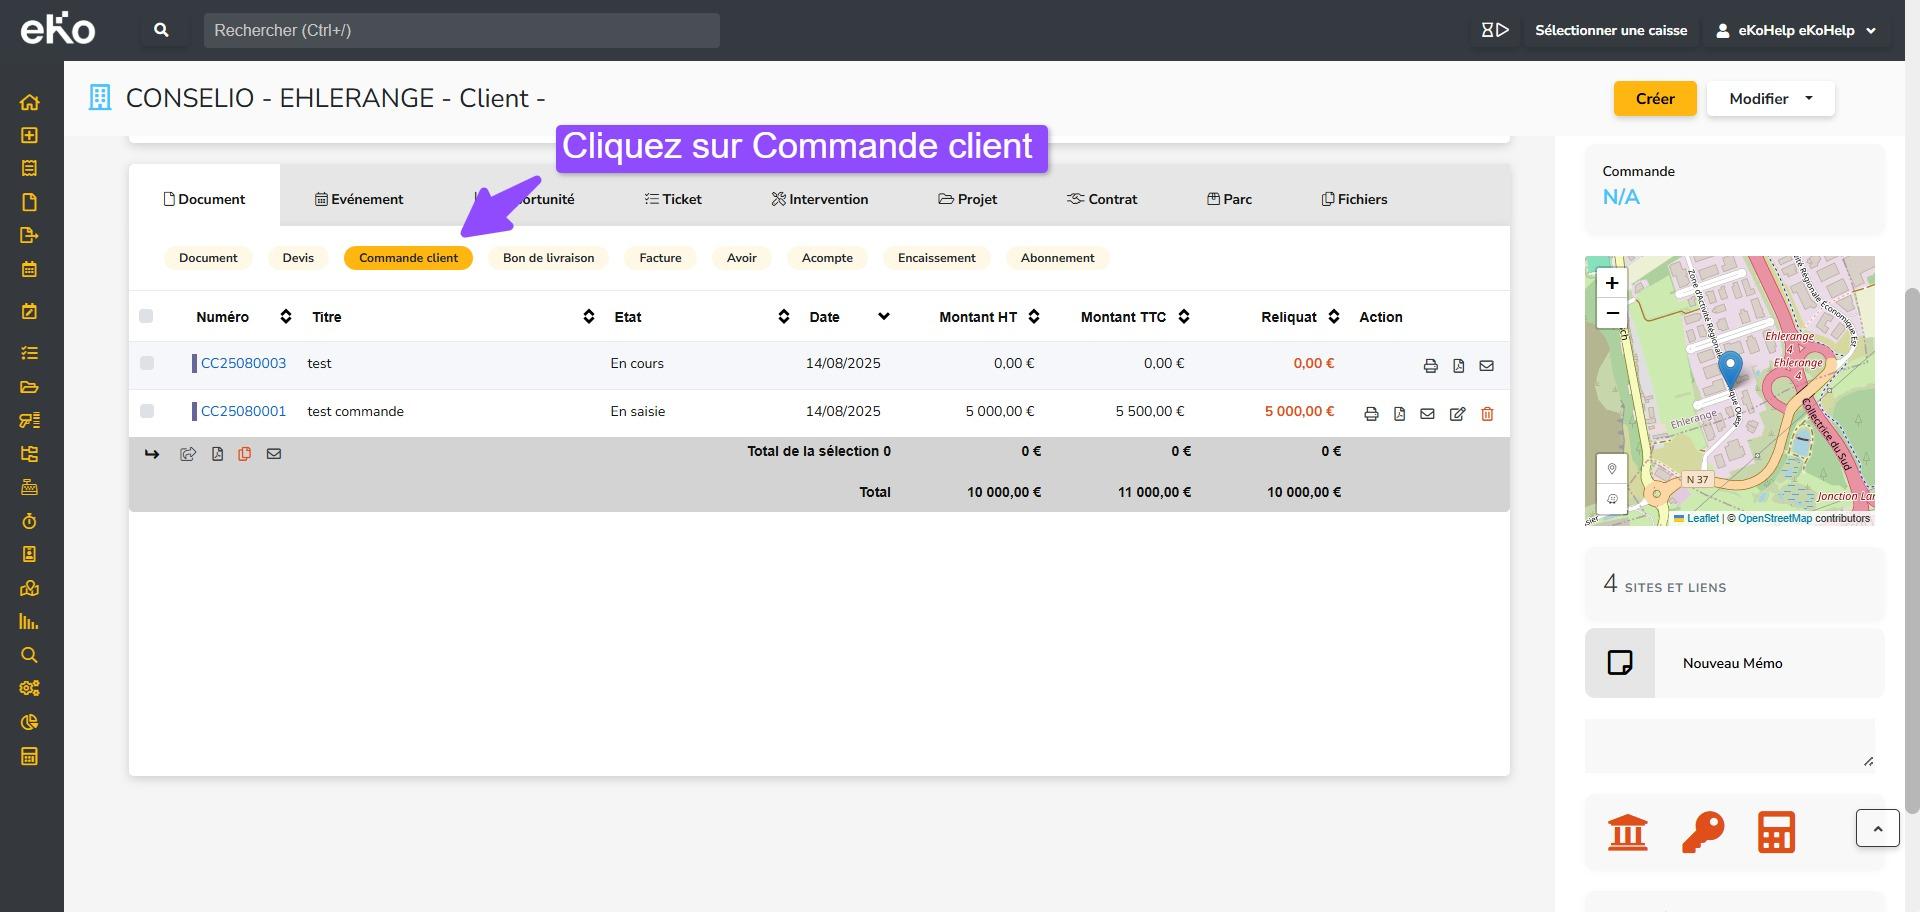Check the box for order CC25080003
This screenshot has height=912, width=1920.
[147, 363]
